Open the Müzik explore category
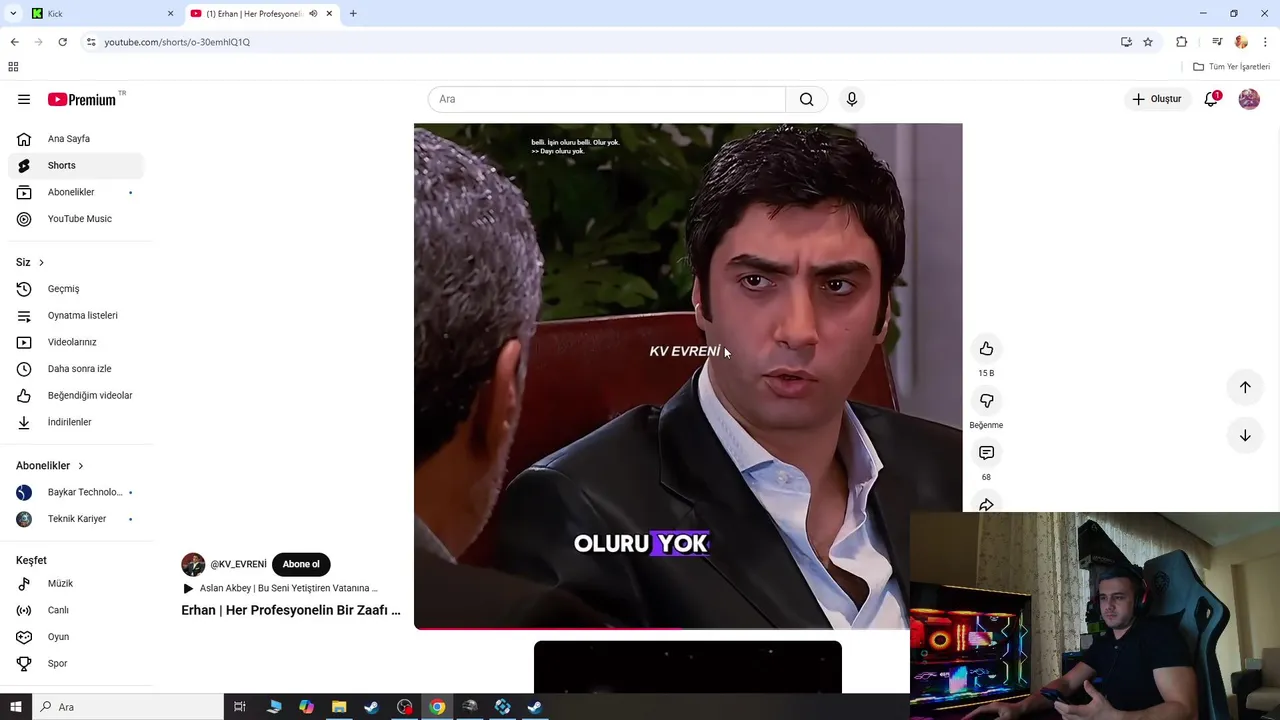Image resolution: width=1280 pixels, height=720 pixels. 76,583
